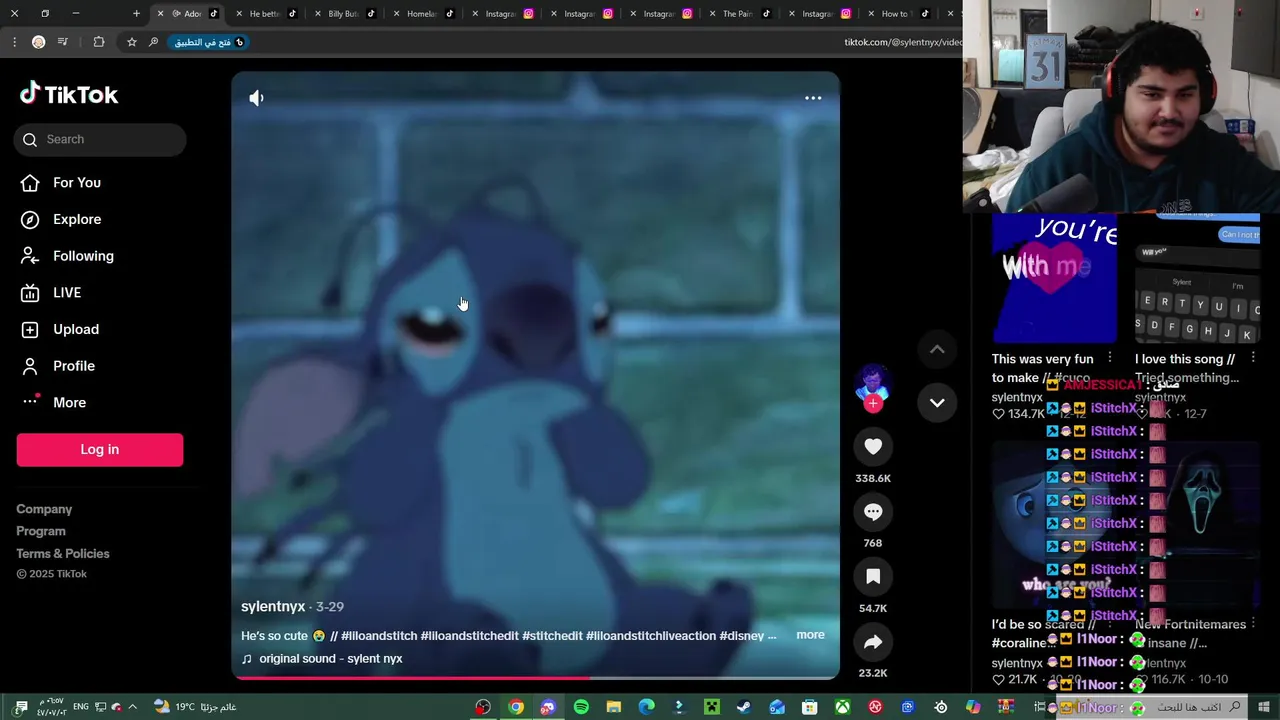Open the media control icon in browser toolbar

click(63, 42)
